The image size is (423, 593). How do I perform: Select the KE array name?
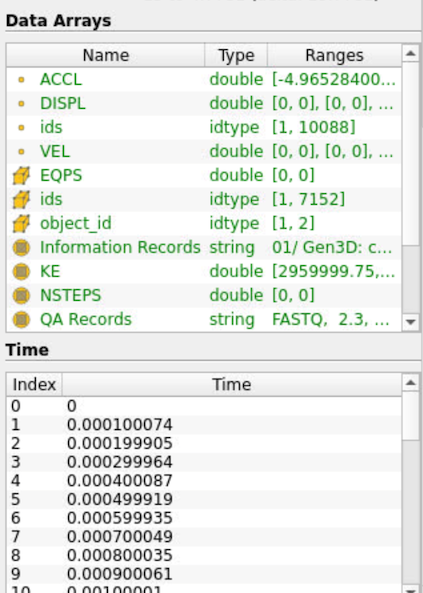pos(50,272)
